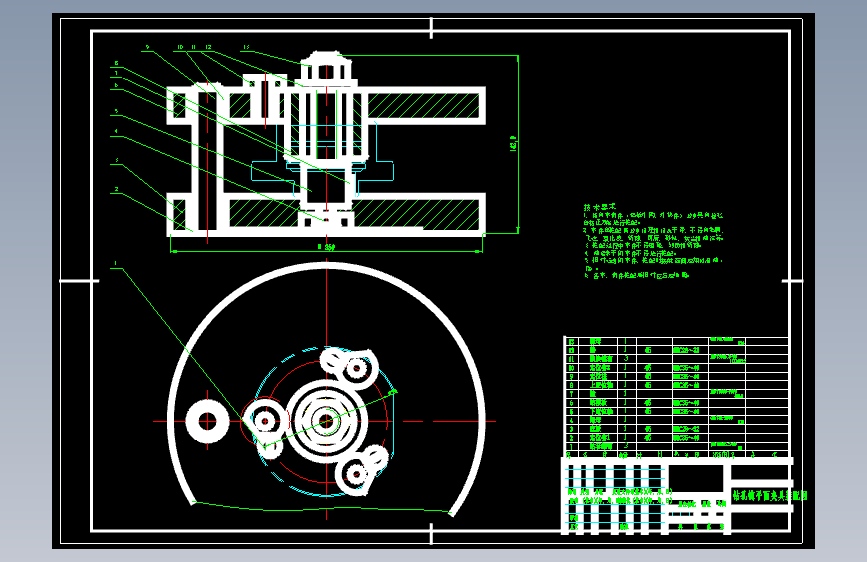Select balloon label 3 in section view
Screen dimensions: 867x562
(117, 160)
